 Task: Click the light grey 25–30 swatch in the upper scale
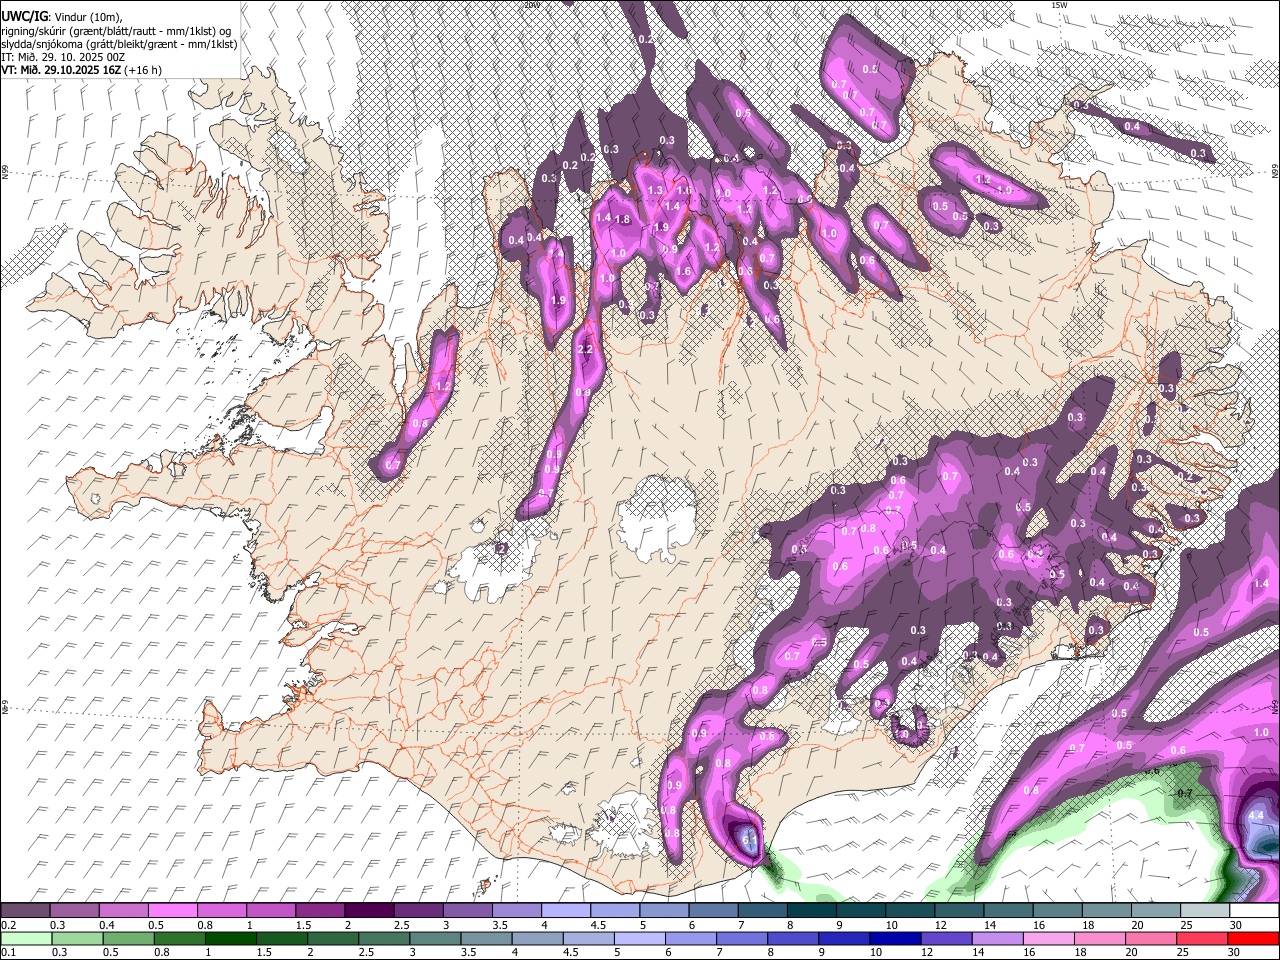[1206, 911]
